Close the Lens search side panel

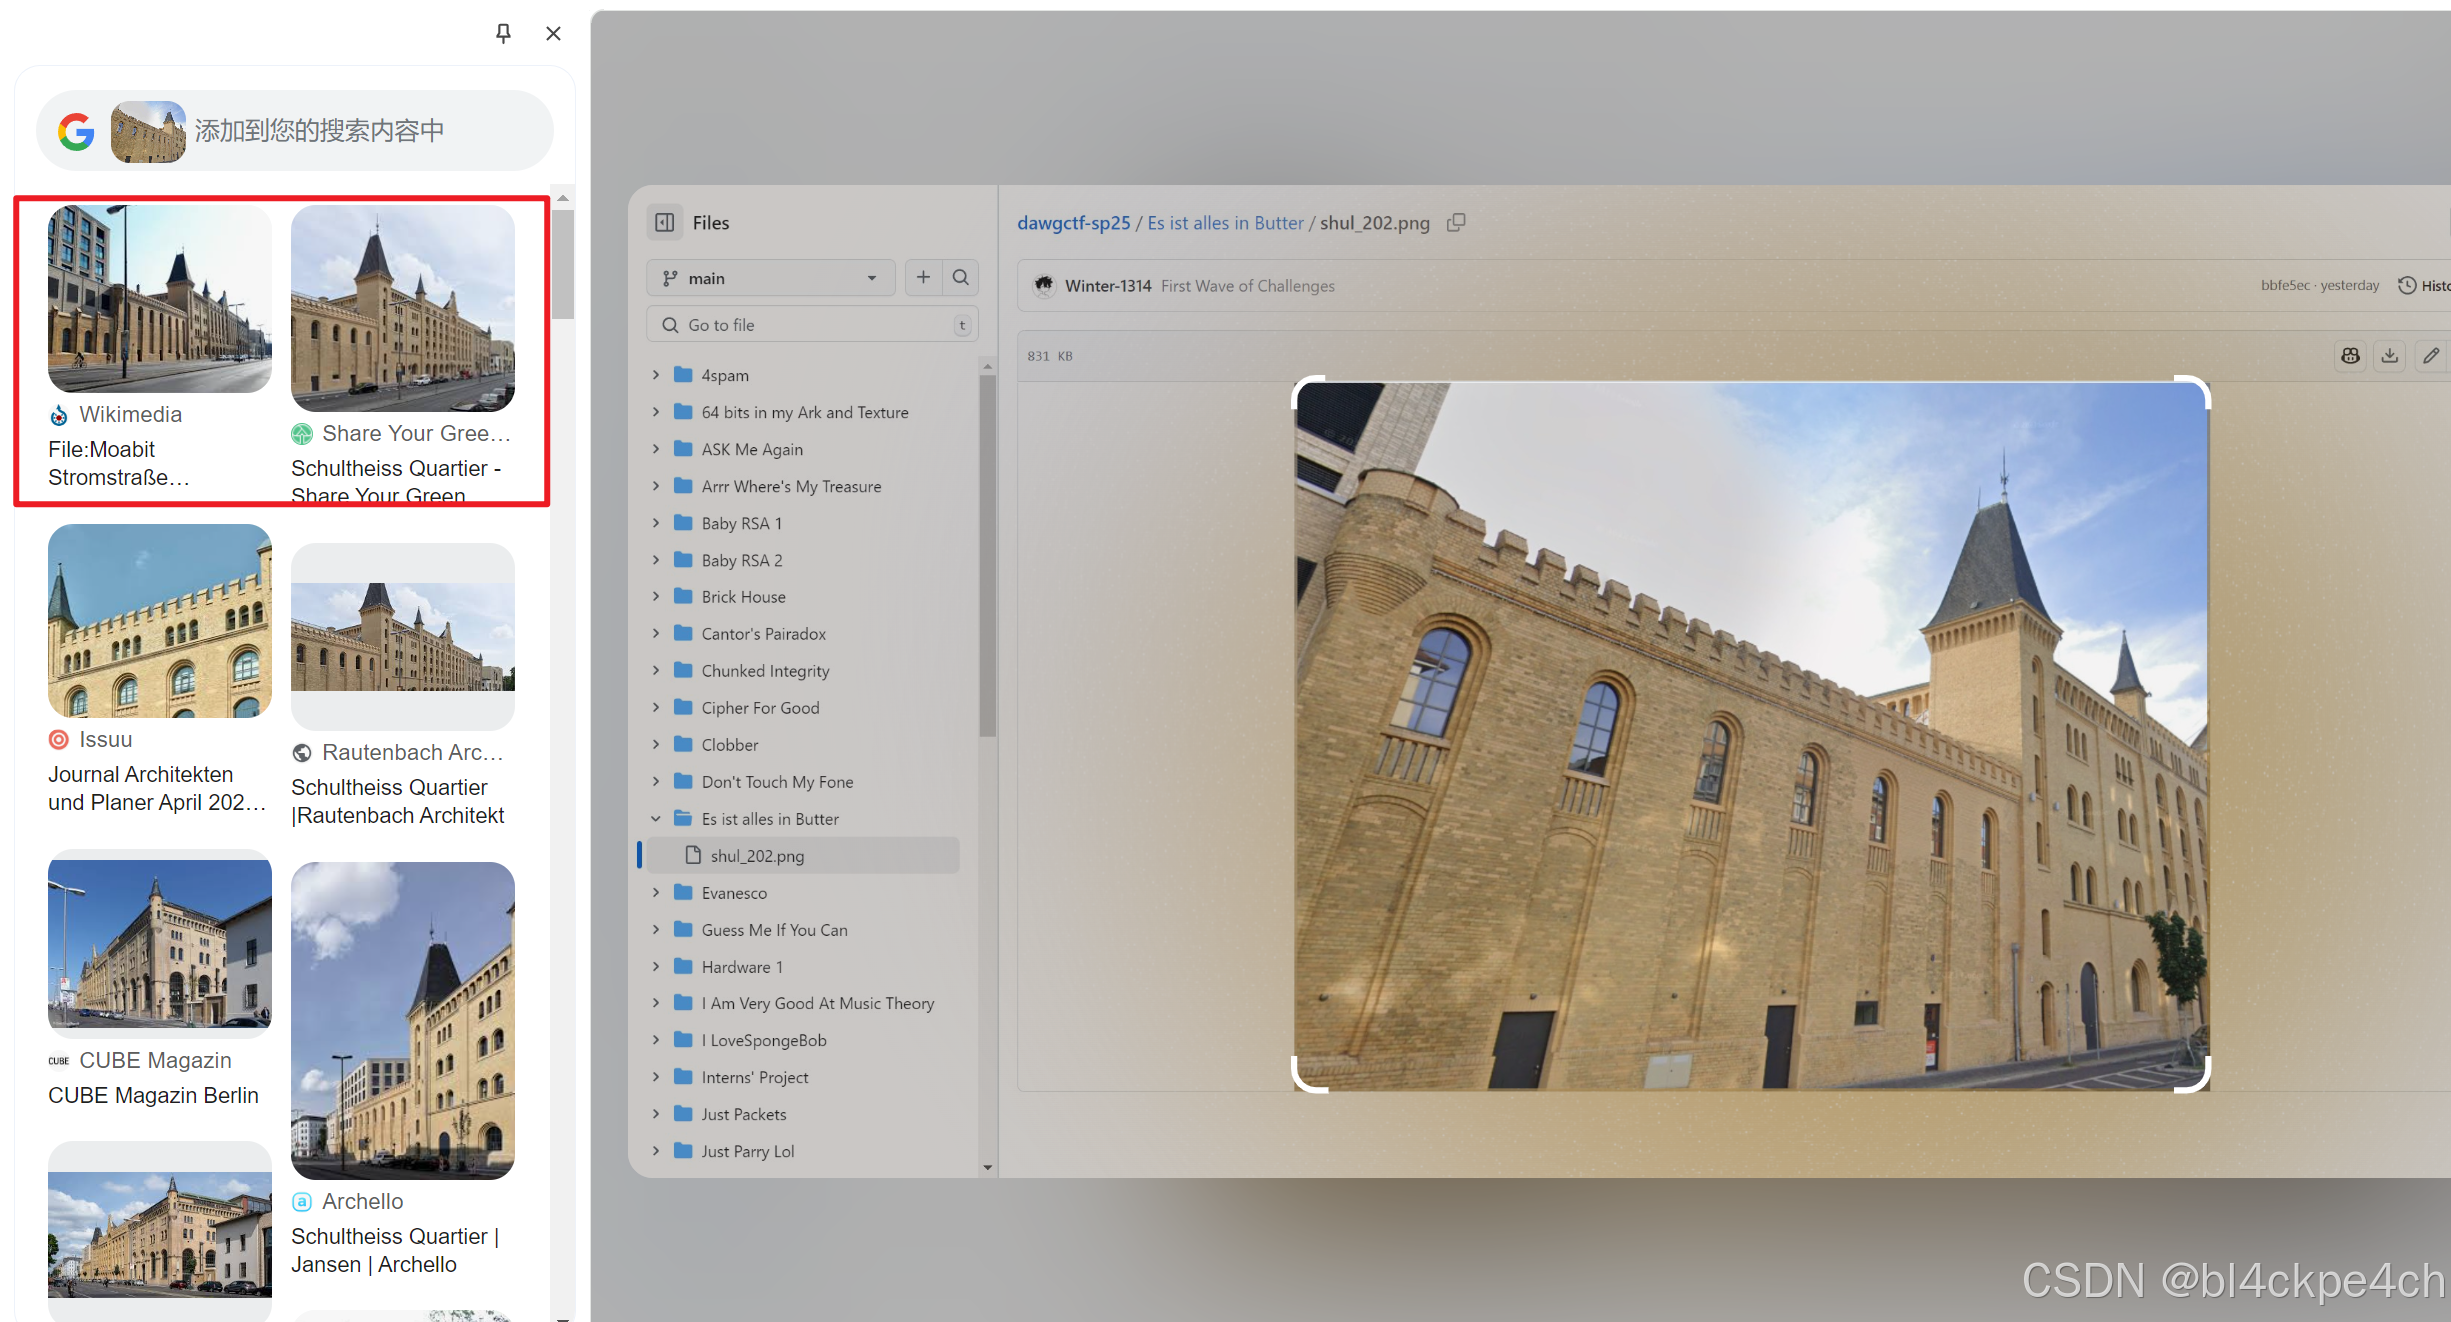click(x=553, y=33)
